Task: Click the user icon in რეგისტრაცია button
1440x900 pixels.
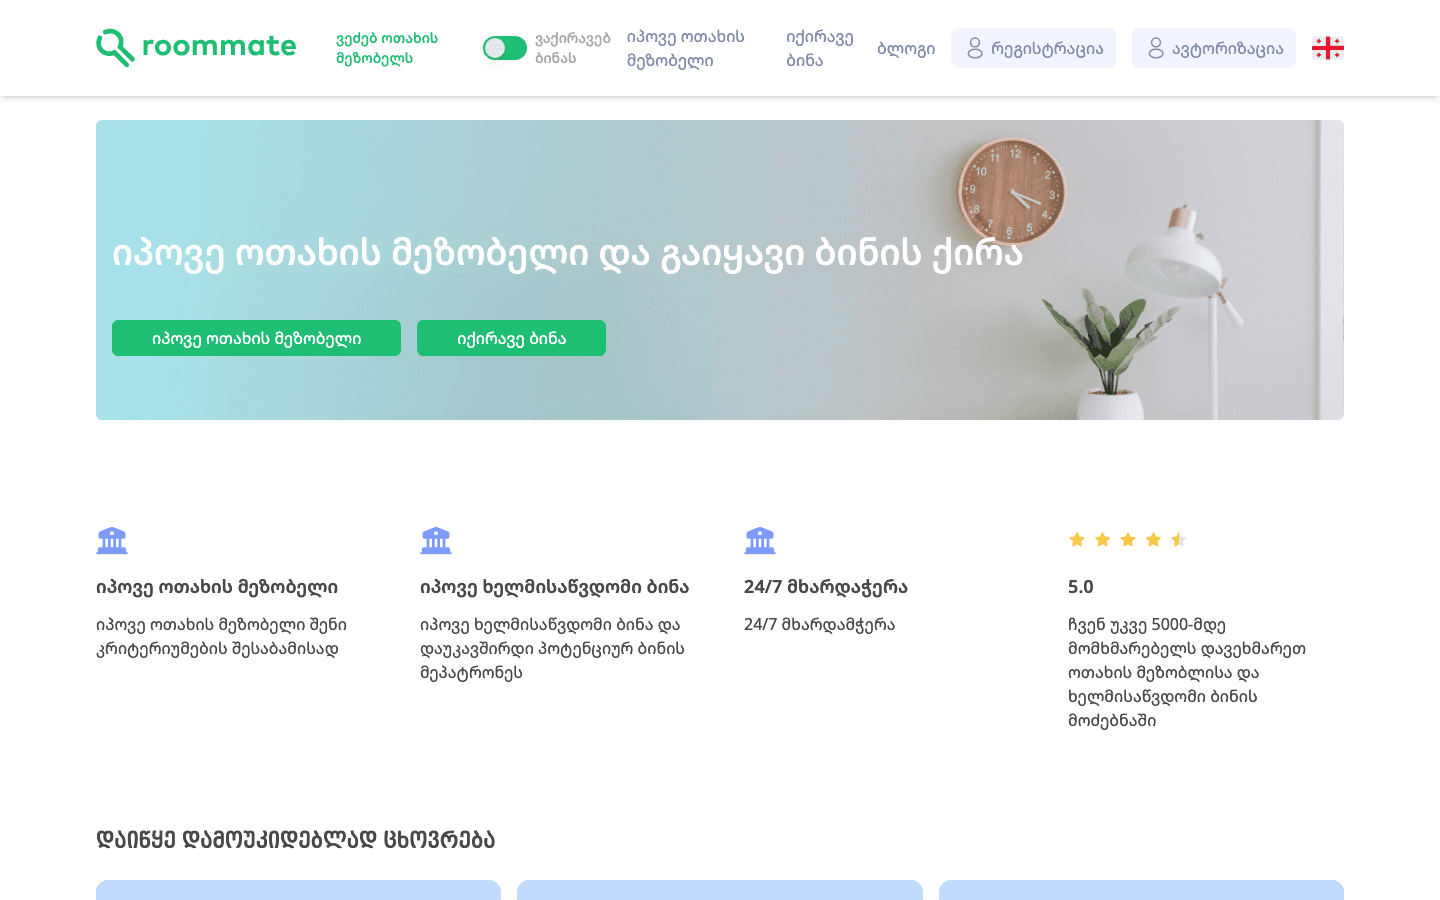Action: (975, 48)
